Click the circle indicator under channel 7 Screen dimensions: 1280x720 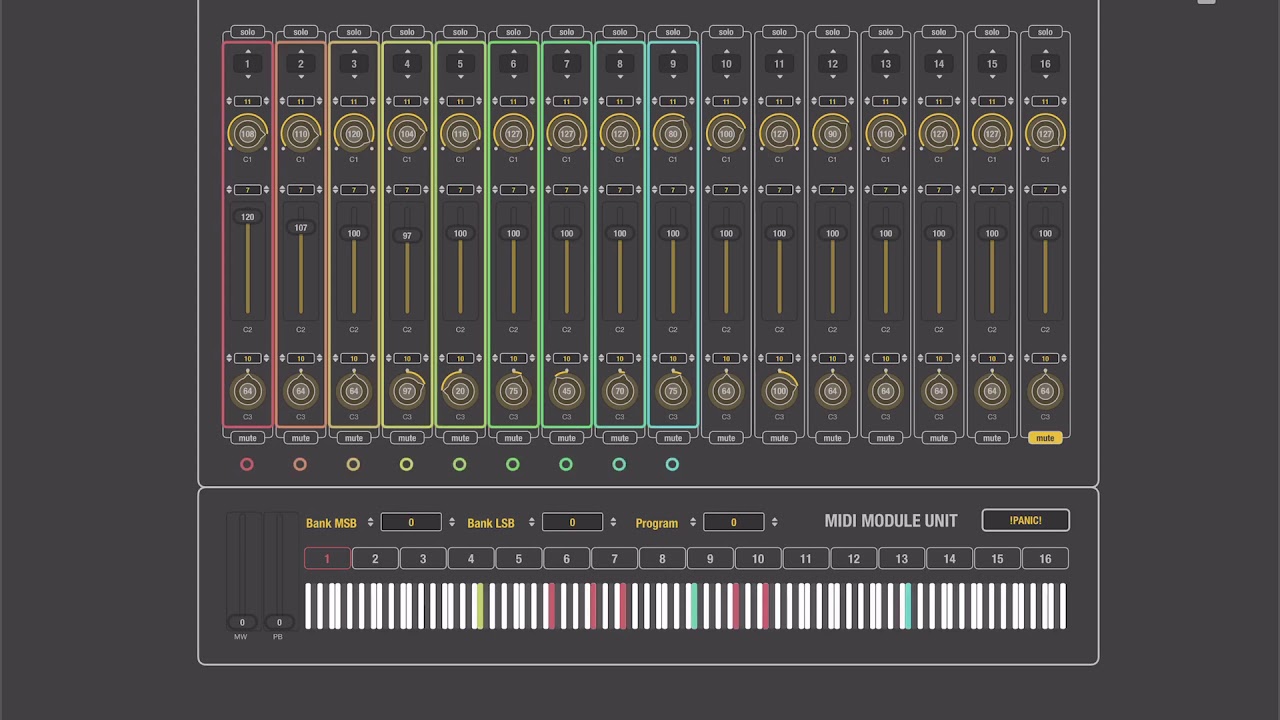pos(566,464)
